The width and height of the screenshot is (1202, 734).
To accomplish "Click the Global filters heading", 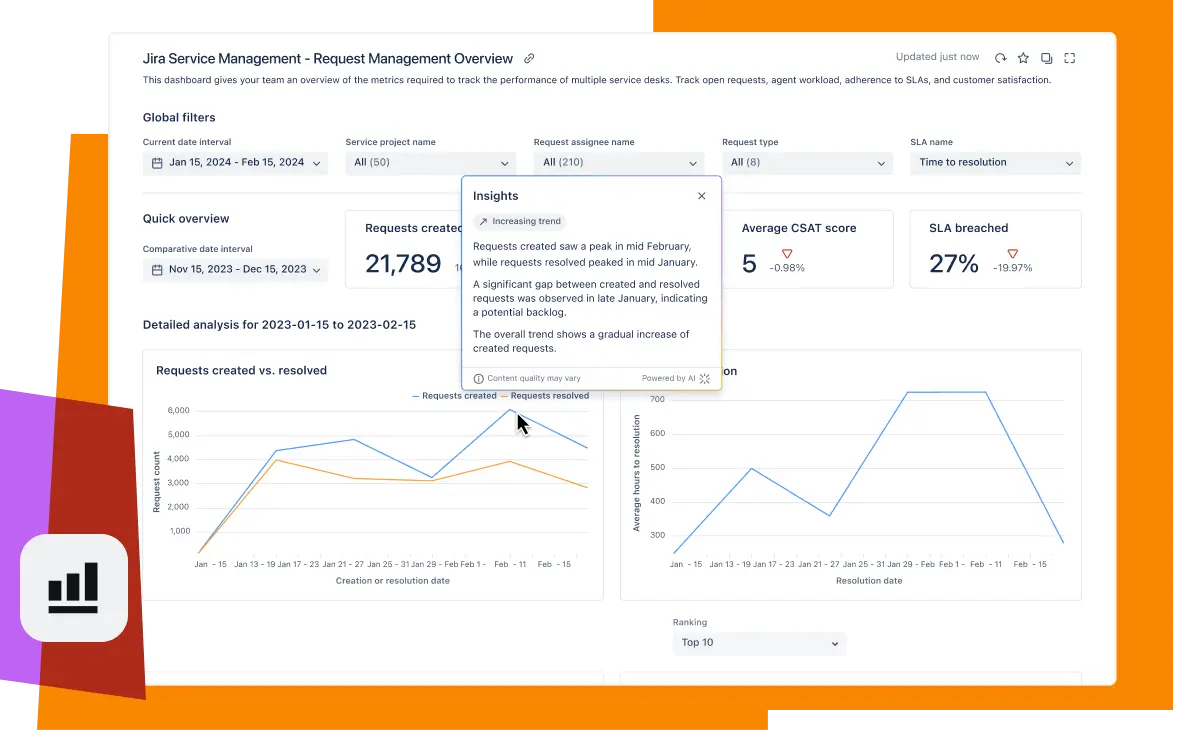I will (x=179, y=118).
